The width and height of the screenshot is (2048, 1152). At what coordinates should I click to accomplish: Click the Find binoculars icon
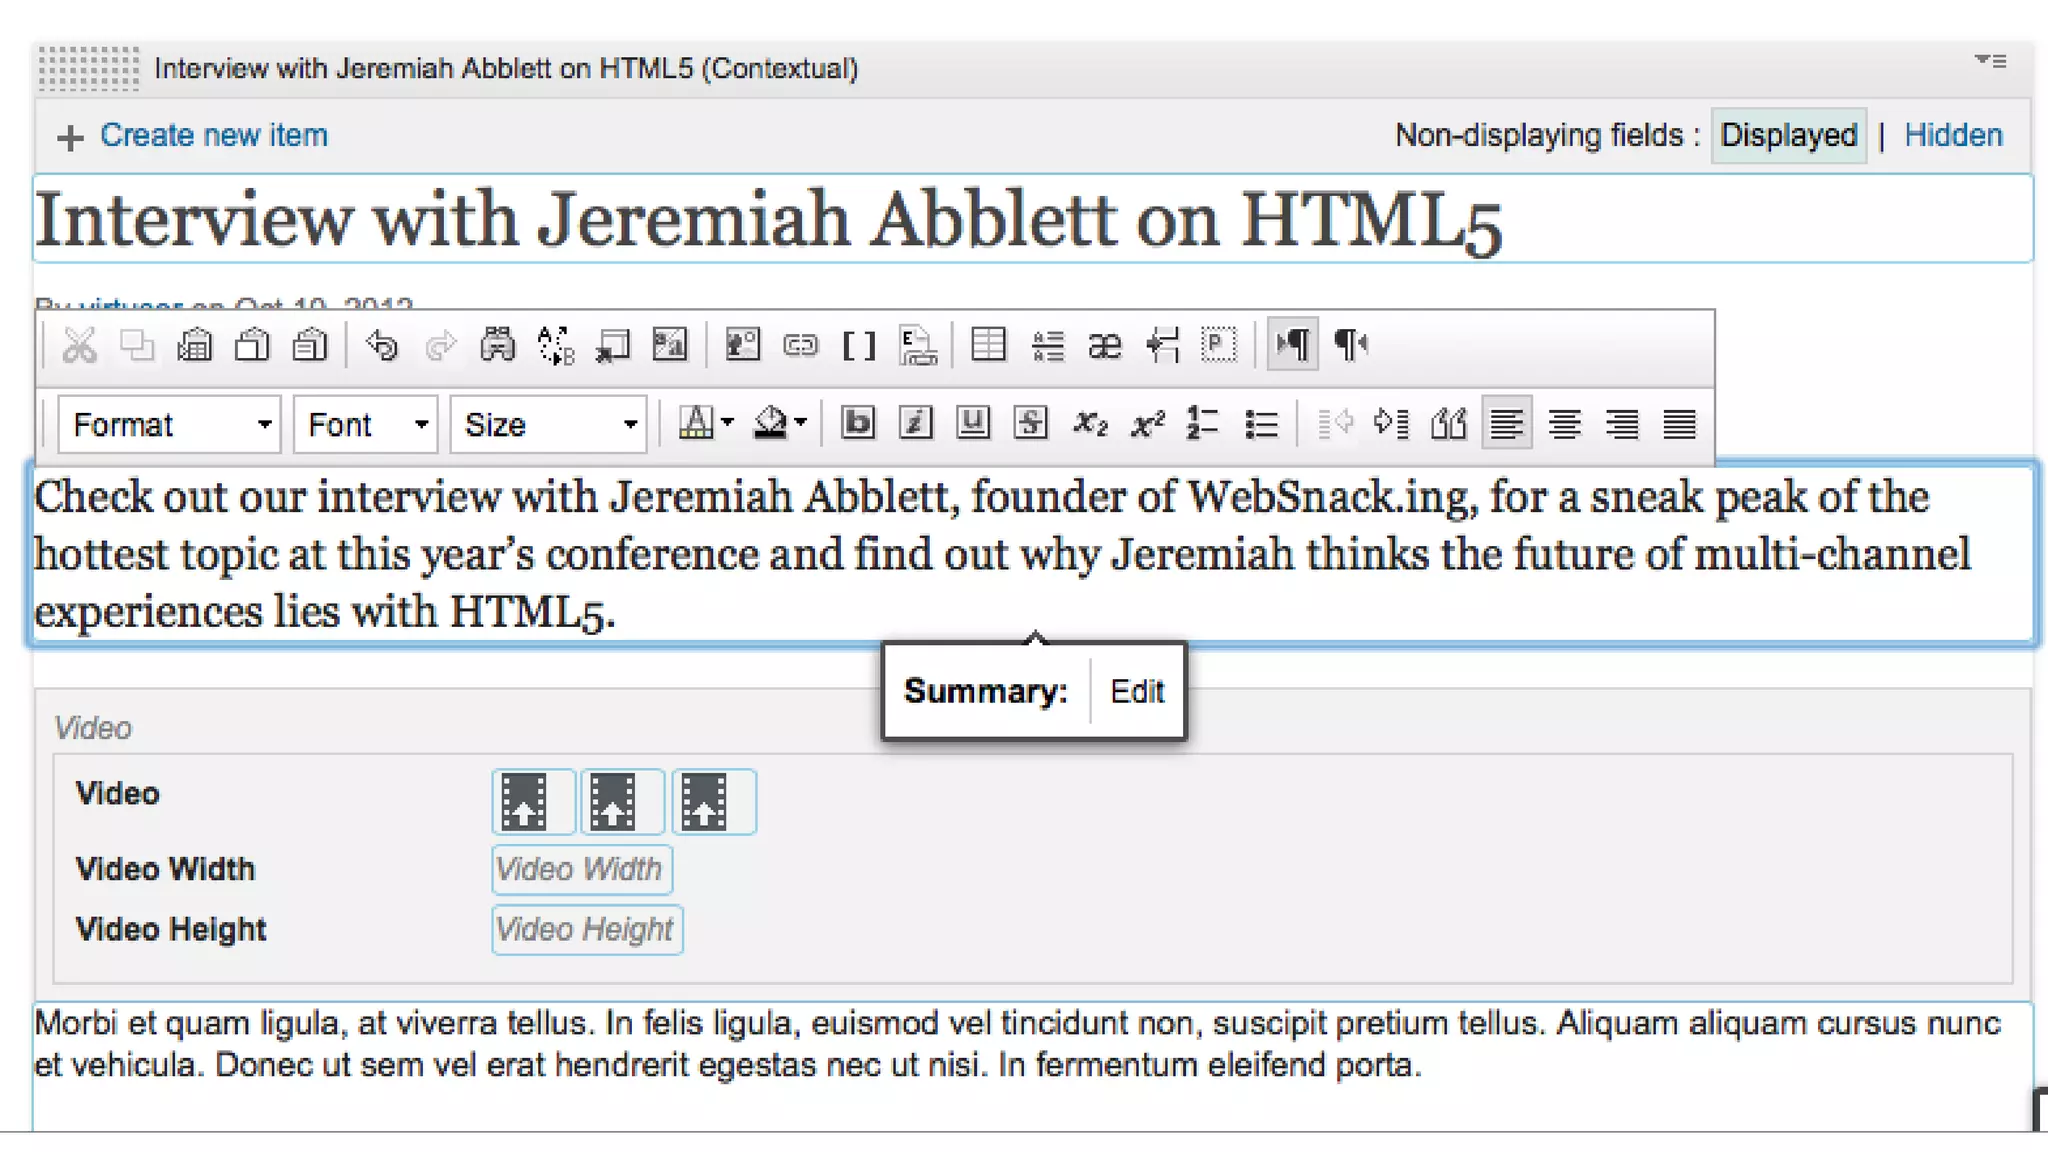coord(497,346)
